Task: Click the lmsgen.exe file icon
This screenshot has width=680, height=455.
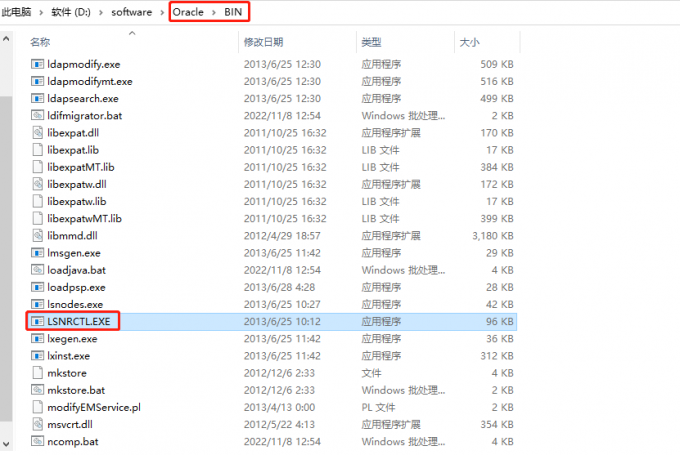Action: click(37, 253)
